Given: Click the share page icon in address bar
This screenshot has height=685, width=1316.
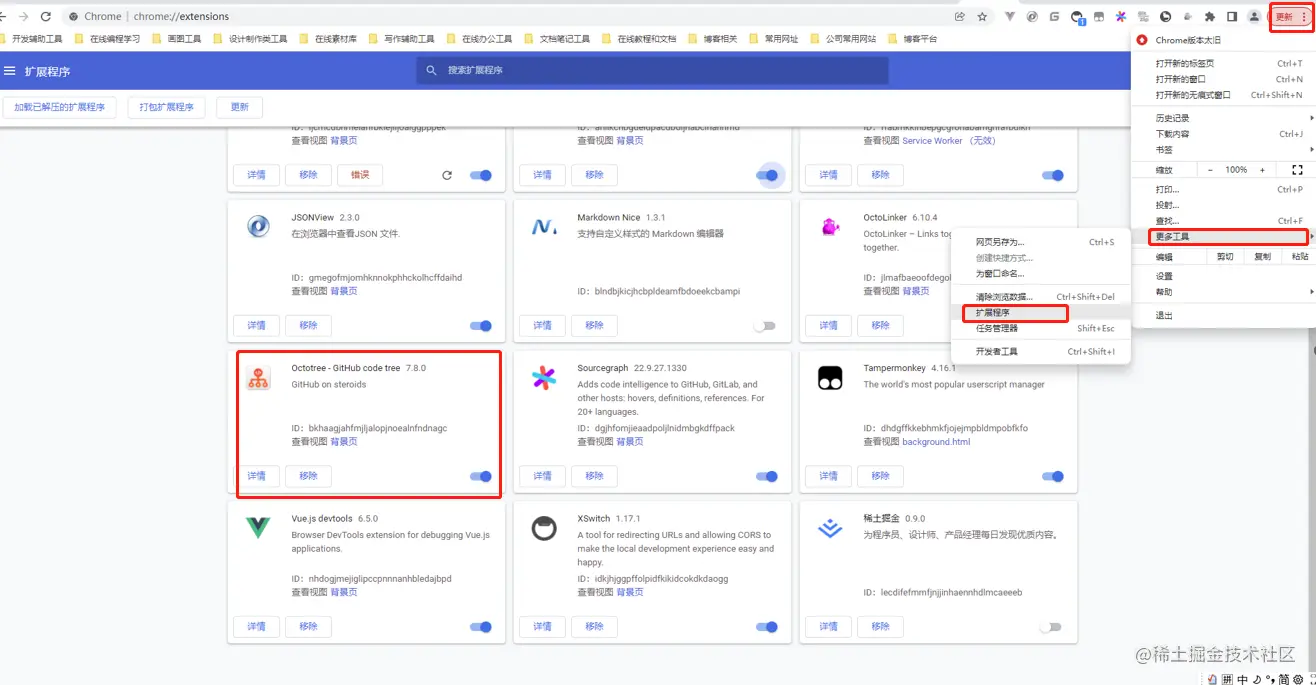Looking at the screenshot, I should pos(960,16).
